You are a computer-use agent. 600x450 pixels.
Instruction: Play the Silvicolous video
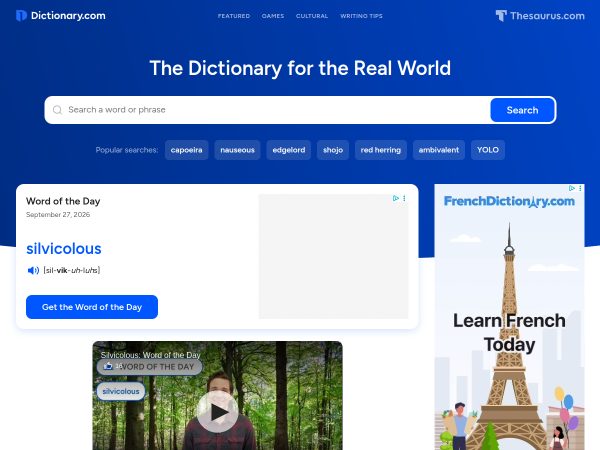[x=218, y=412]
